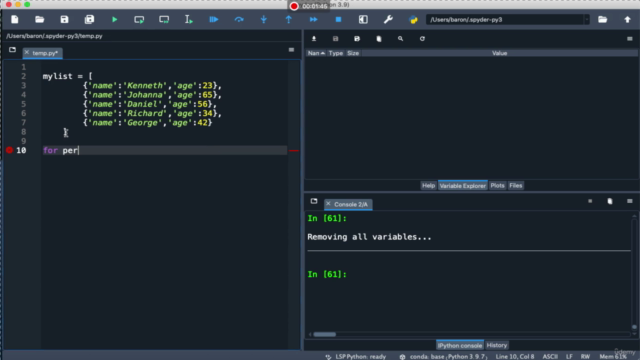
Task: Remove all variables from the console toolbar
Action: [x=610, y=201]
